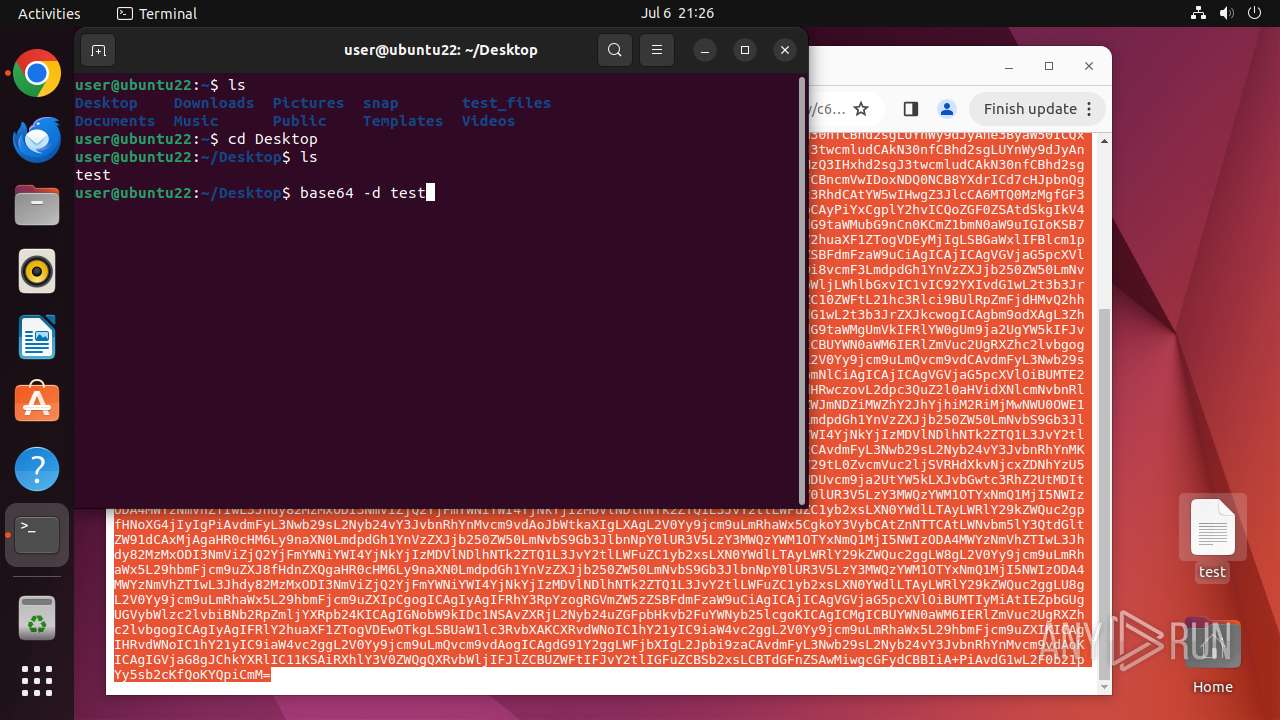Click the final base64 line ending 'QpiCmM='
Viewport: 1280px width, 720px height.
[192, 675]
